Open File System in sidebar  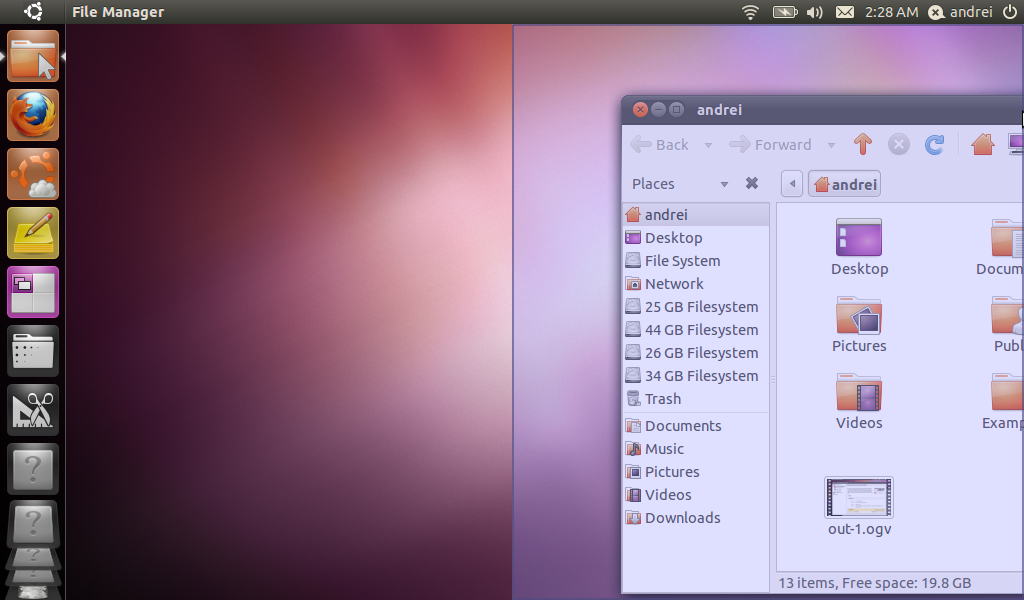pos(696,261)
